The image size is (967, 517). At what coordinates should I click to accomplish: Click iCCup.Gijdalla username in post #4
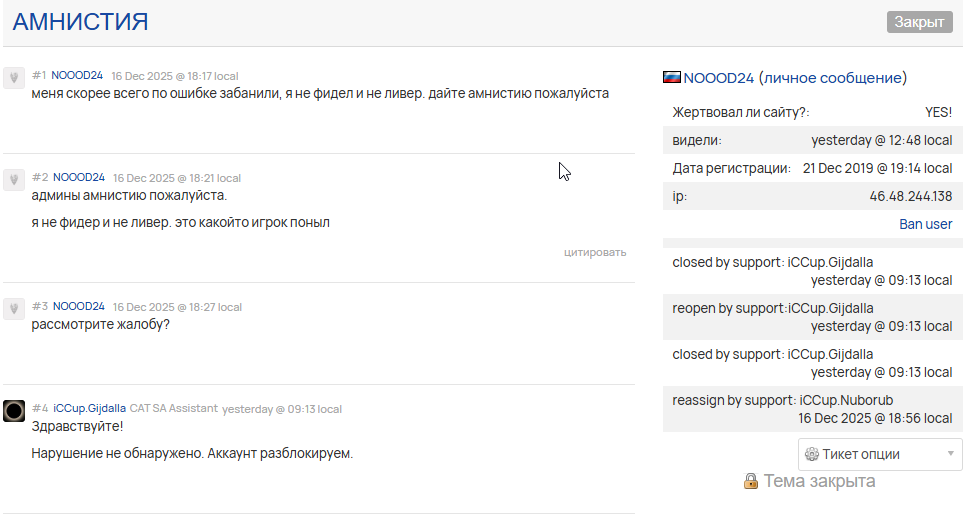(89, 408)
